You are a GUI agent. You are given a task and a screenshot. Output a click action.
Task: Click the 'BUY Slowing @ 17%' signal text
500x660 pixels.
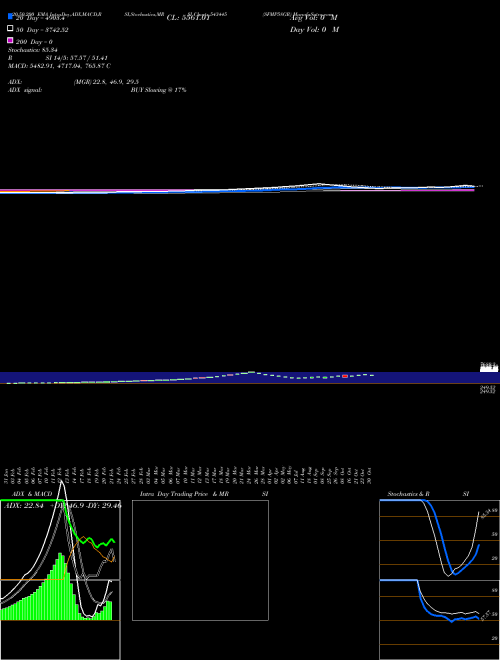(x=158, y=90)
